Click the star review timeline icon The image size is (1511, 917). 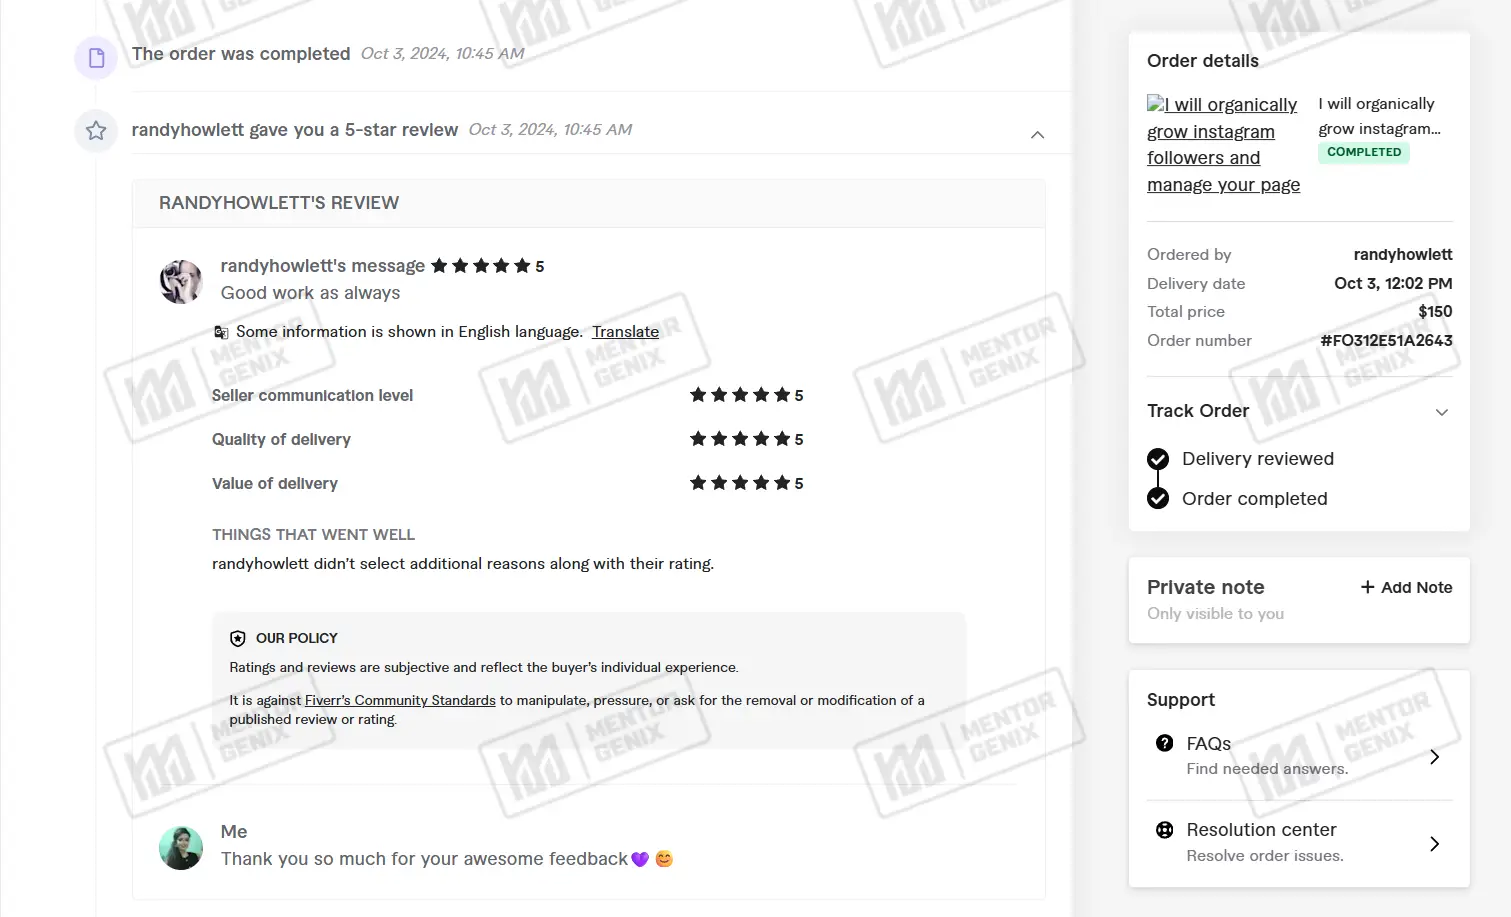(x=96, y=131)
